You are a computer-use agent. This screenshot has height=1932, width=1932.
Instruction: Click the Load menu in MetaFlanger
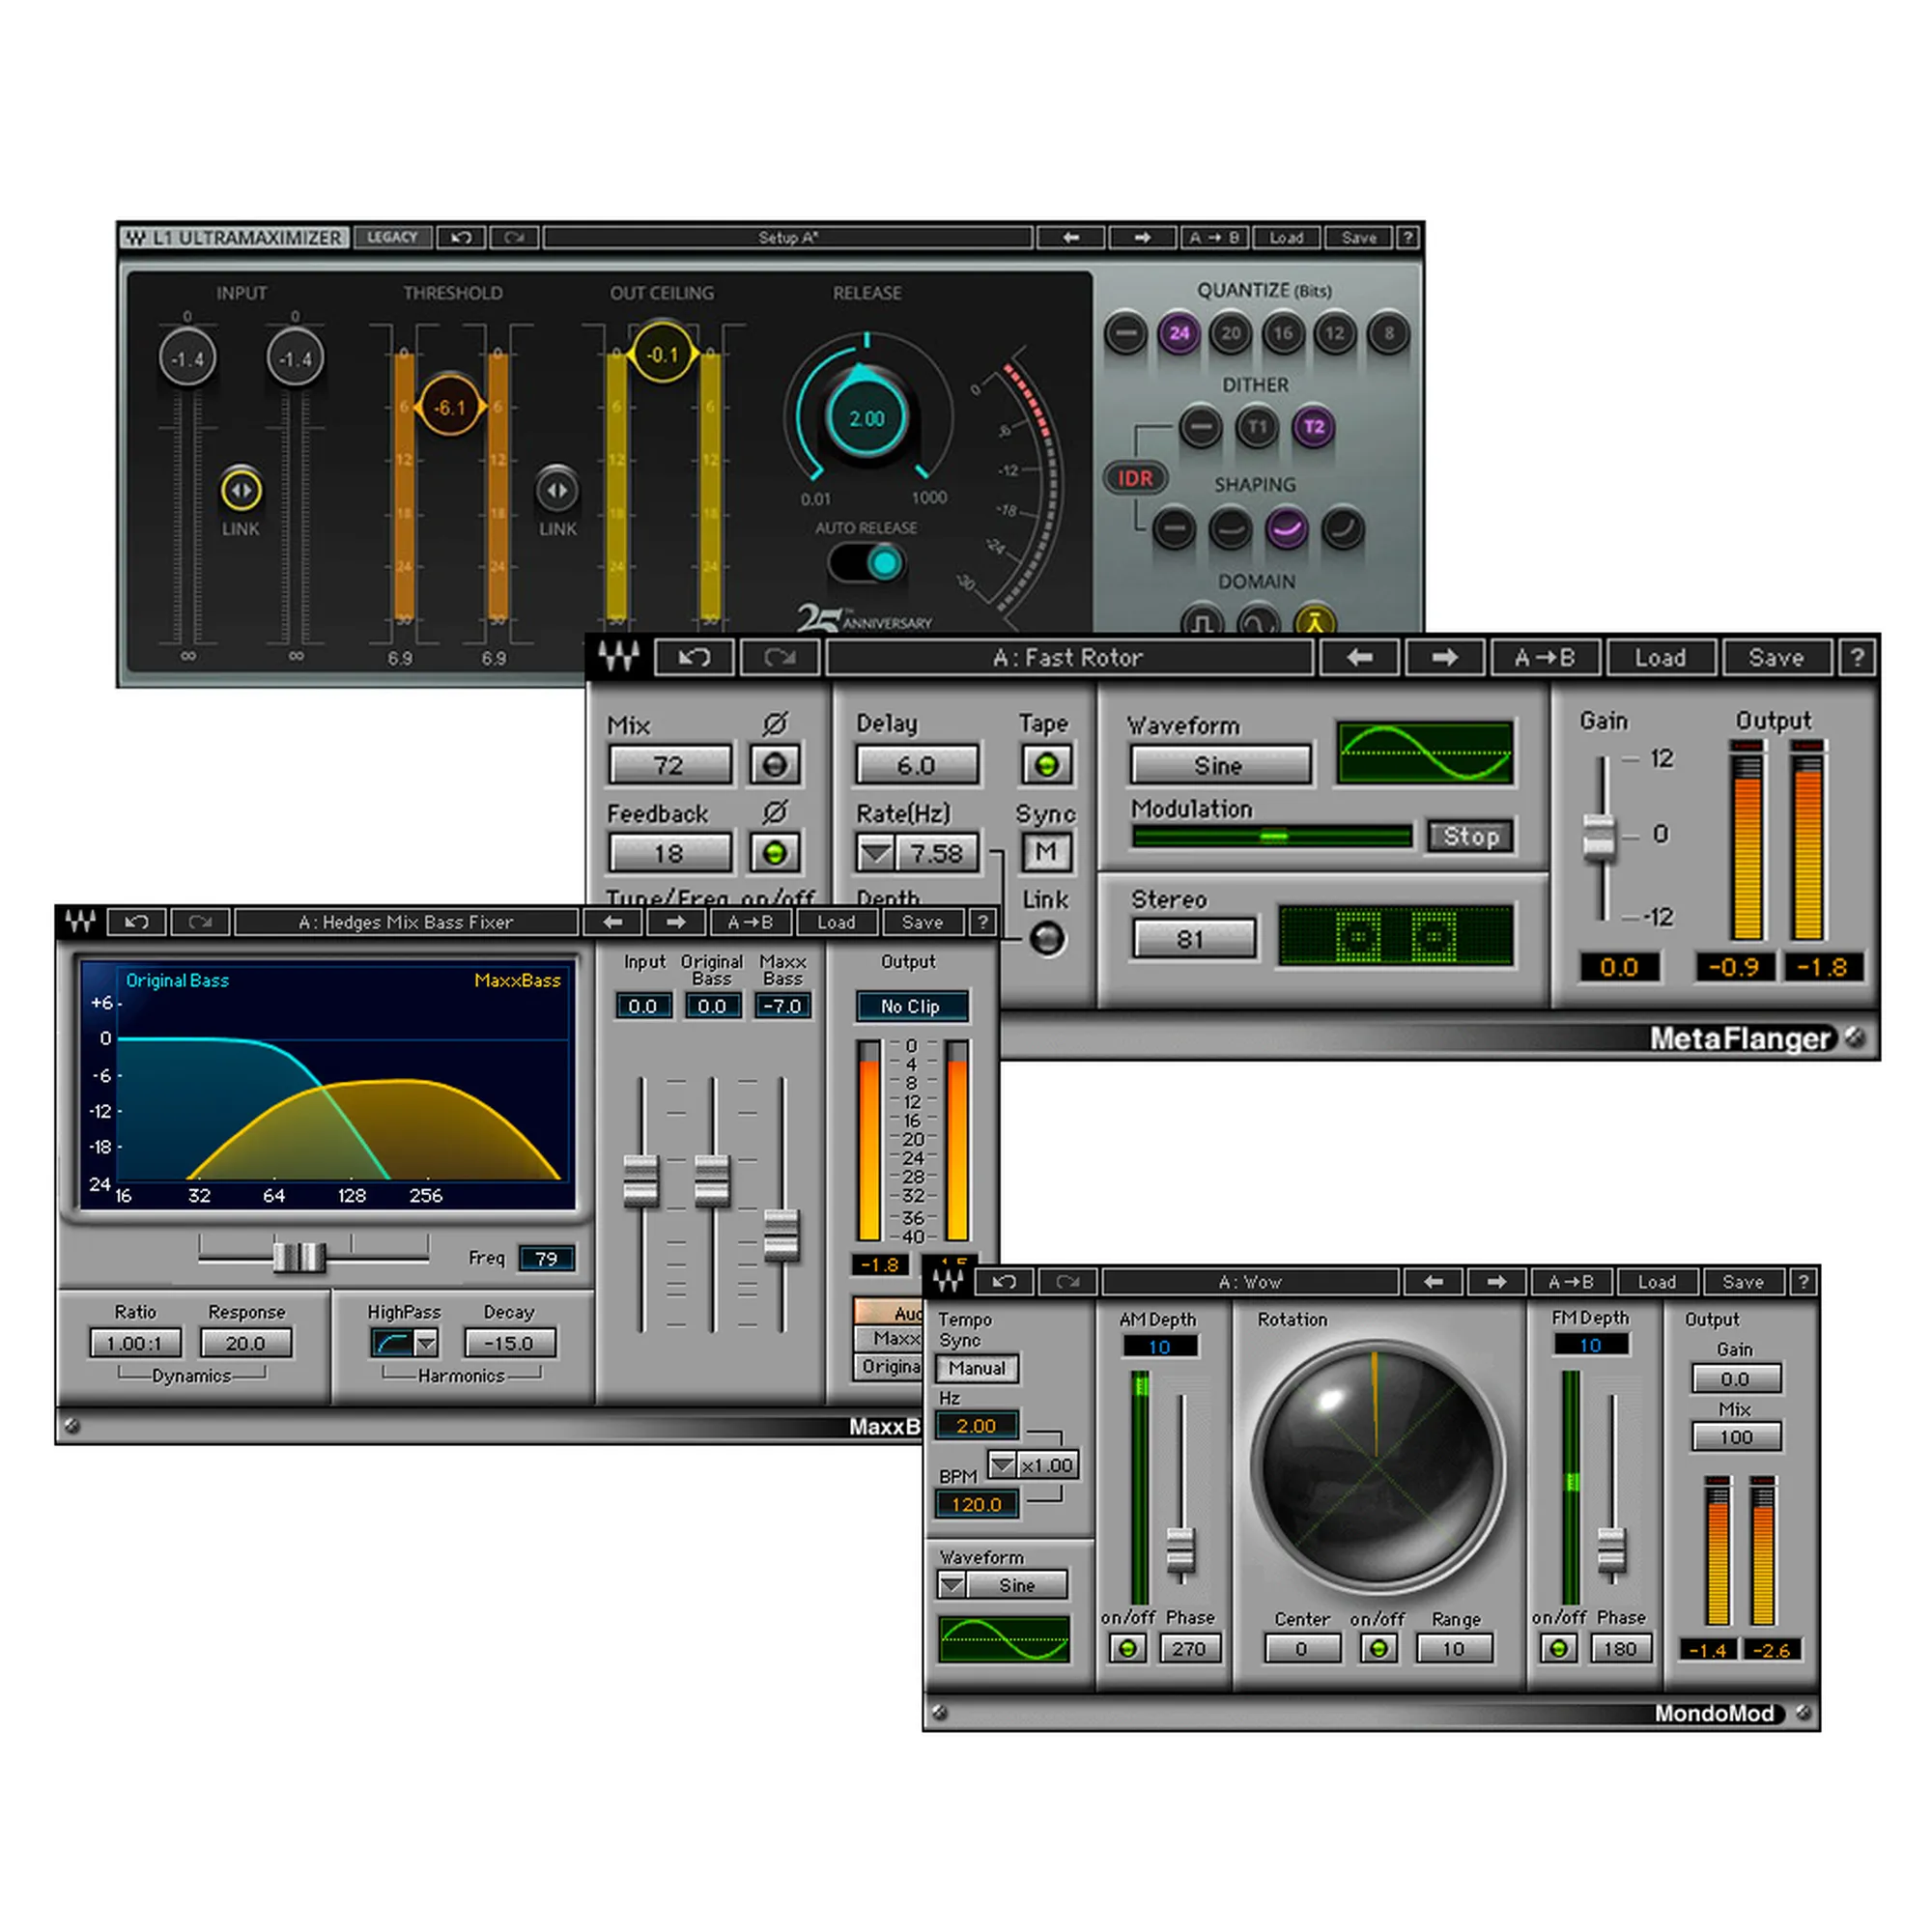point(1660,657)
